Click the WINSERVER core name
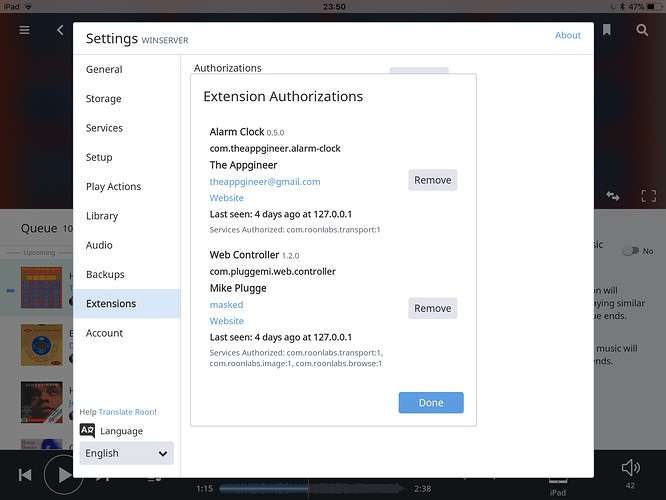This screenshot has width=666, height=500. point(165,40)
